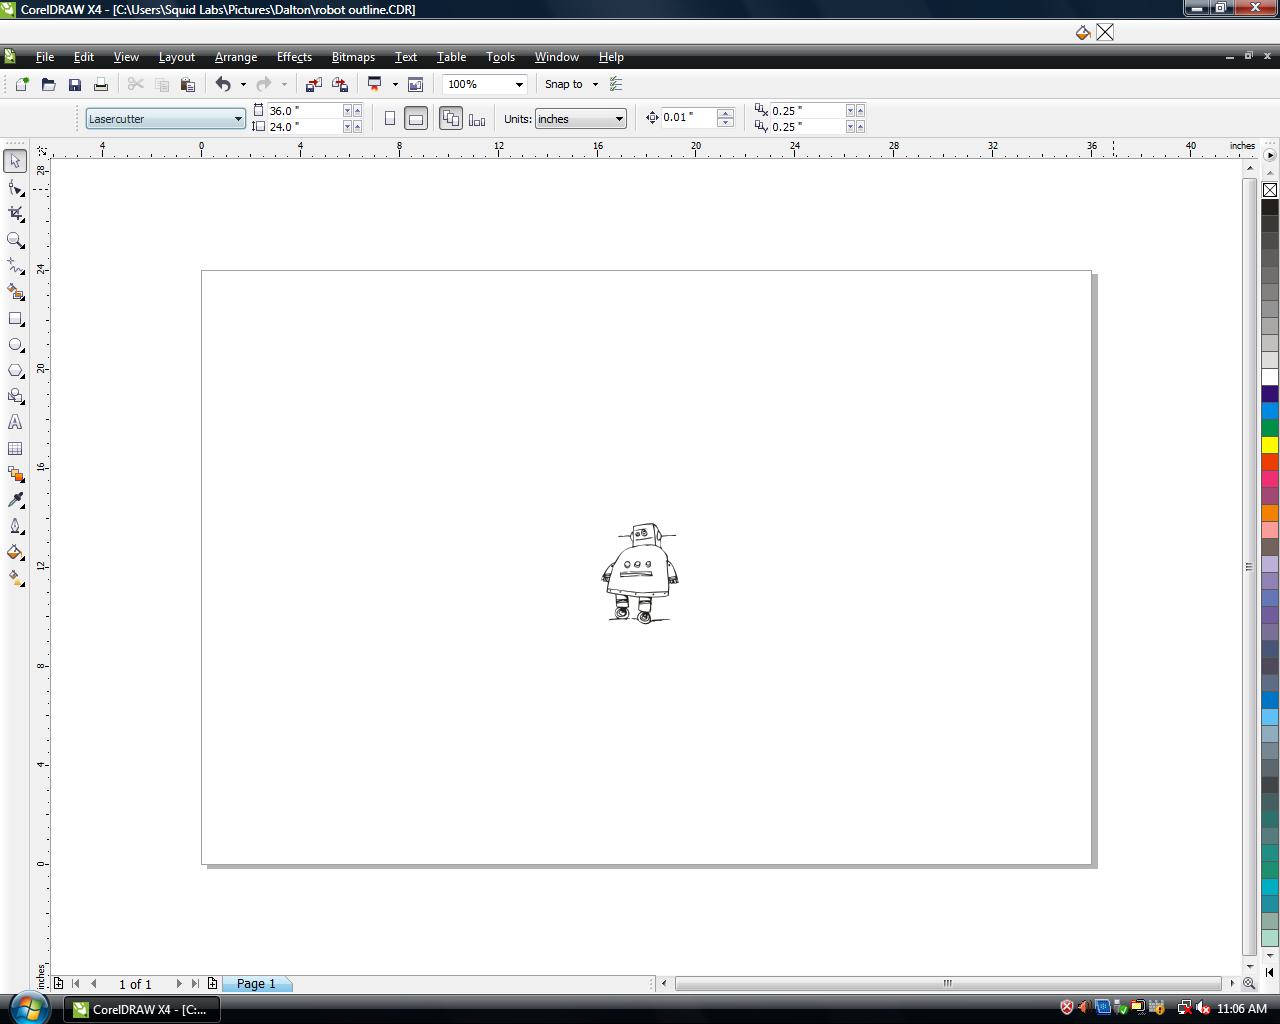Image resolution: width=1280 pixels, height=1024 pixels.
Task: Pick the orange color swatch
Action: click(x=1270, y=513)
